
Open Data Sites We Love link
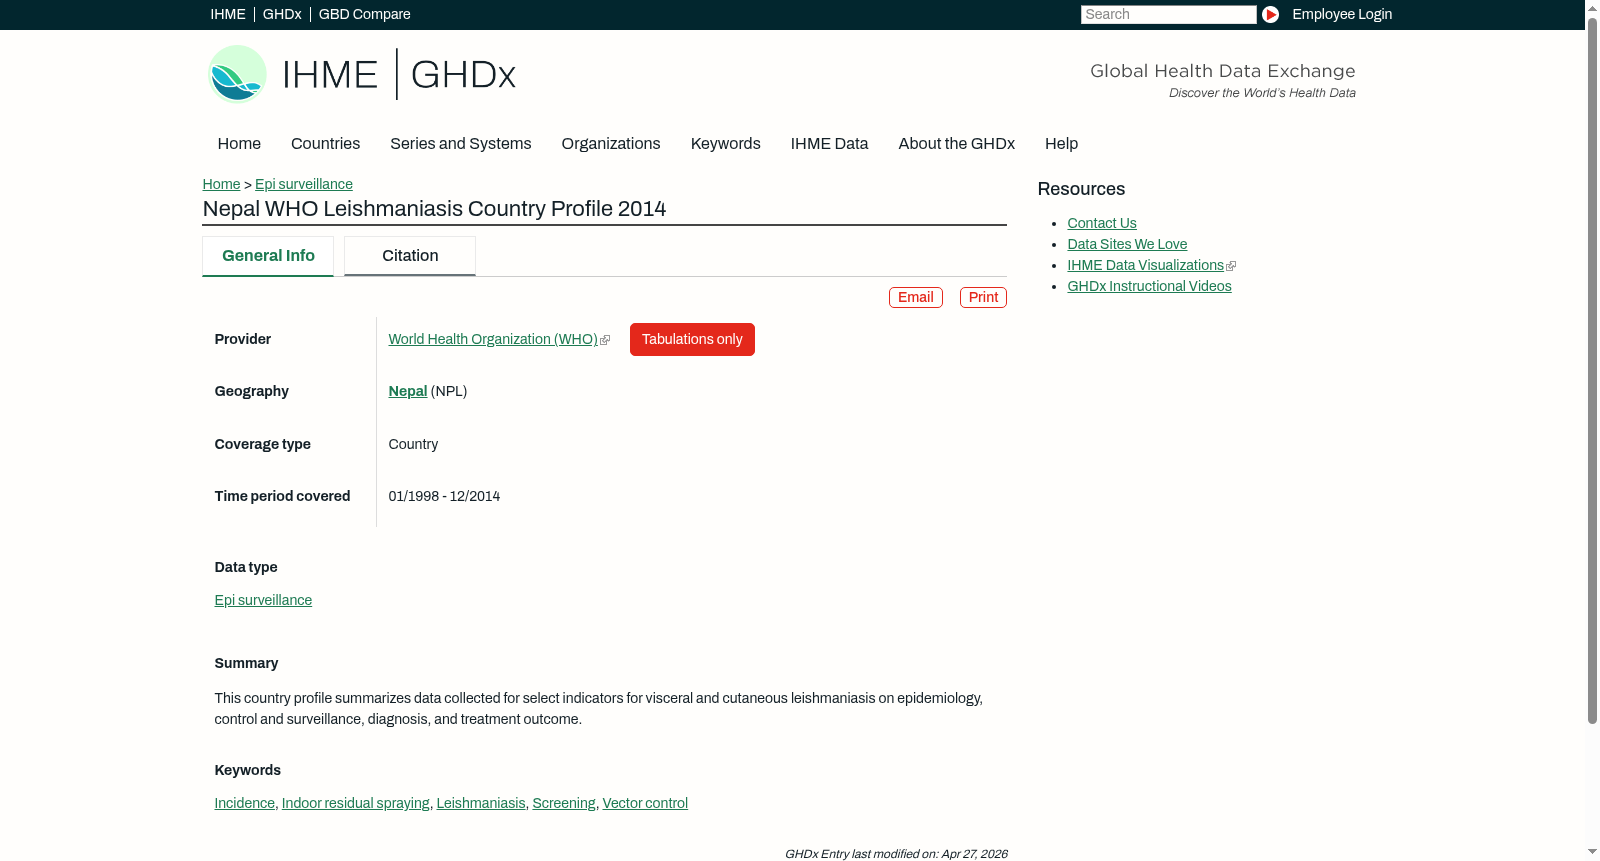click(1127, 245)
